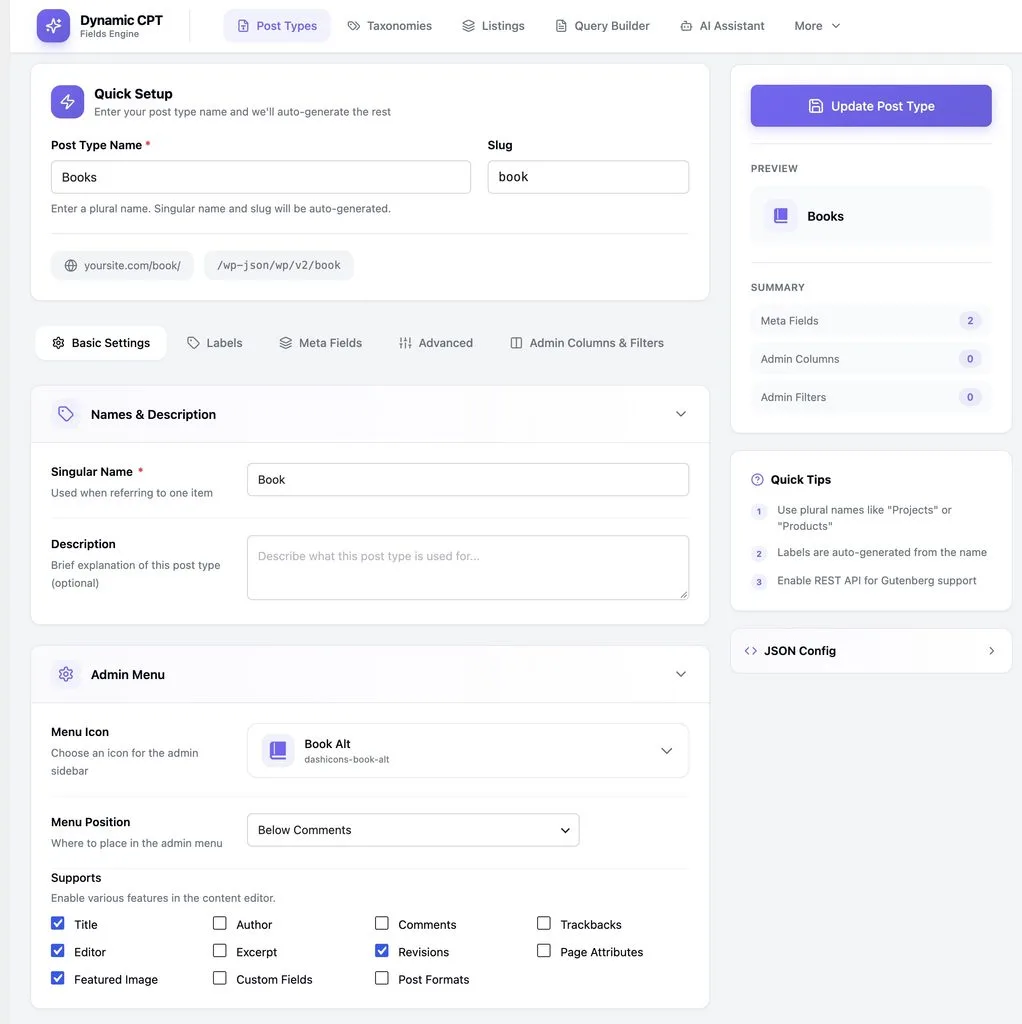Viewport: 1022px width, 1024px height.
Task: Uncheck the Title support checkbox
Action: click(57, 923)
